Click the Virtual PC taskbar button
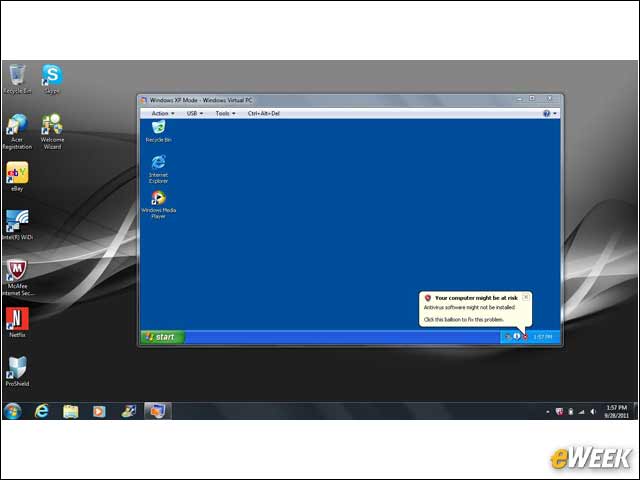The height and width of the screenshot is (480, 640). point(158,411)
